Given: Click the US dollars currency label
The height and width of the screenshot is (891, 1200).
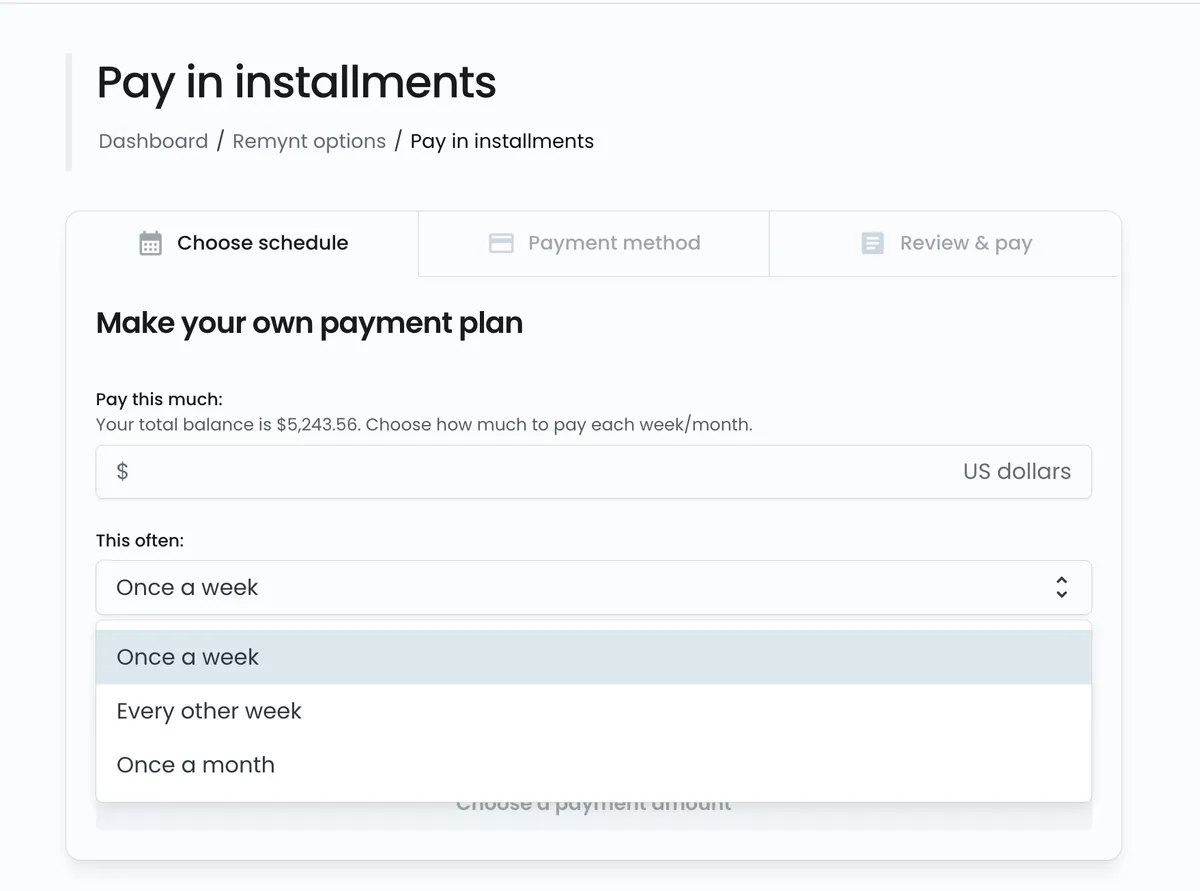Looking at the screenshot, I should point(1017,471).
